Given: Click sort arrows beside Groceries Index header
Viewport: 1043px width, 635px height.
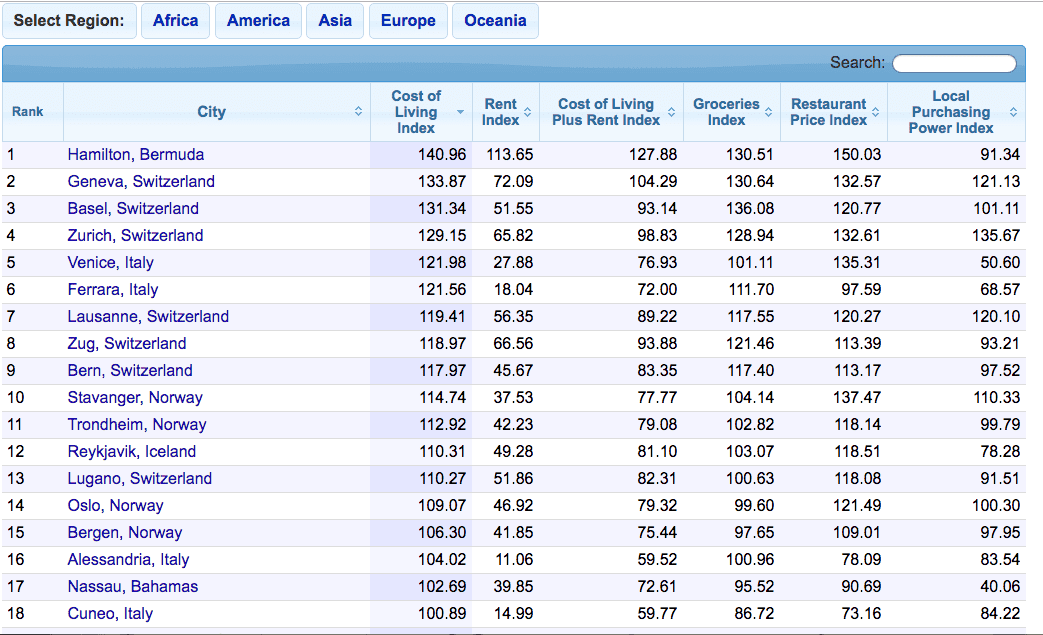Looking at the screenshot, I should point(769,112).
